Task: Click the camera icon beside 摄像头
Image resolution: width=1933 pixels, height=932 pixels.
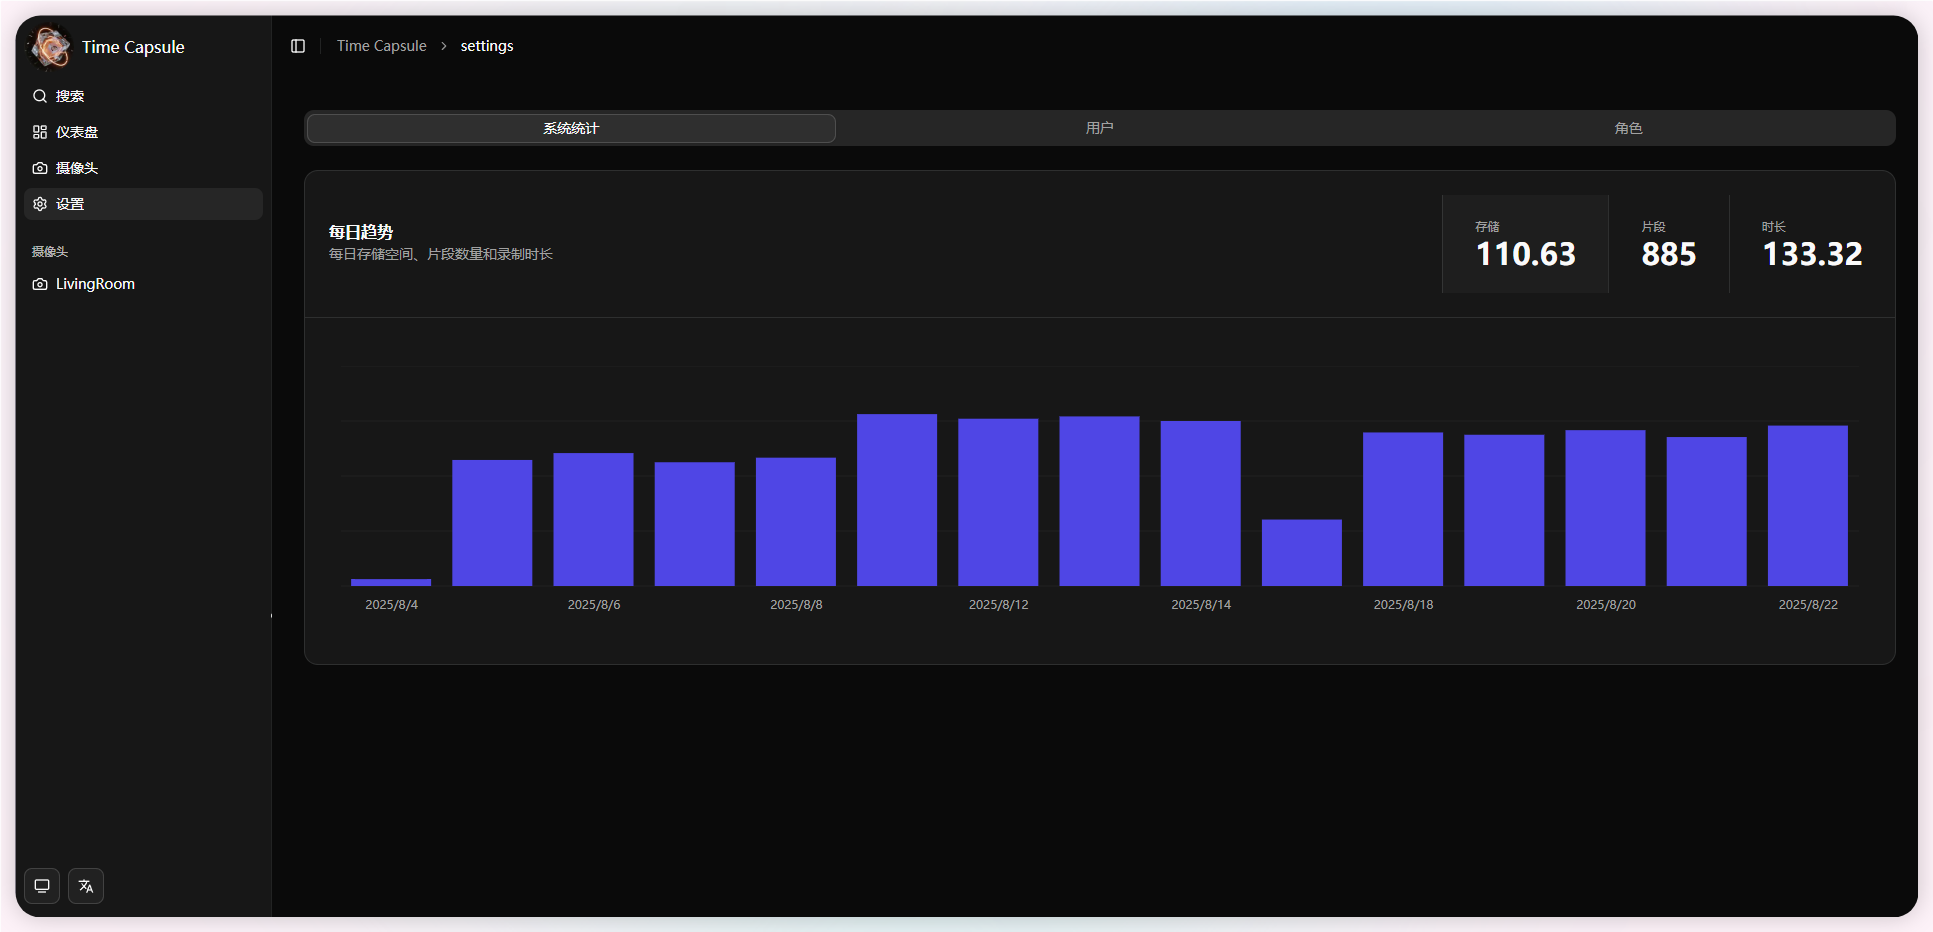Action: point(40,168)
